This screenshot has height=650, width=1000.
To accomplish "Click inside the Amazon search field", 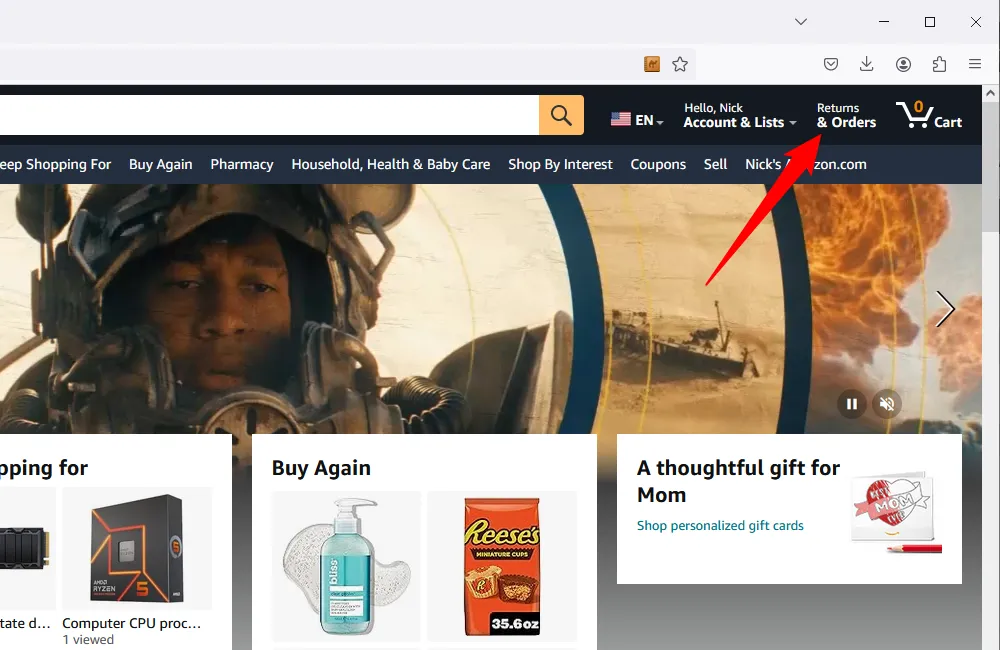I will pos(269,115).
